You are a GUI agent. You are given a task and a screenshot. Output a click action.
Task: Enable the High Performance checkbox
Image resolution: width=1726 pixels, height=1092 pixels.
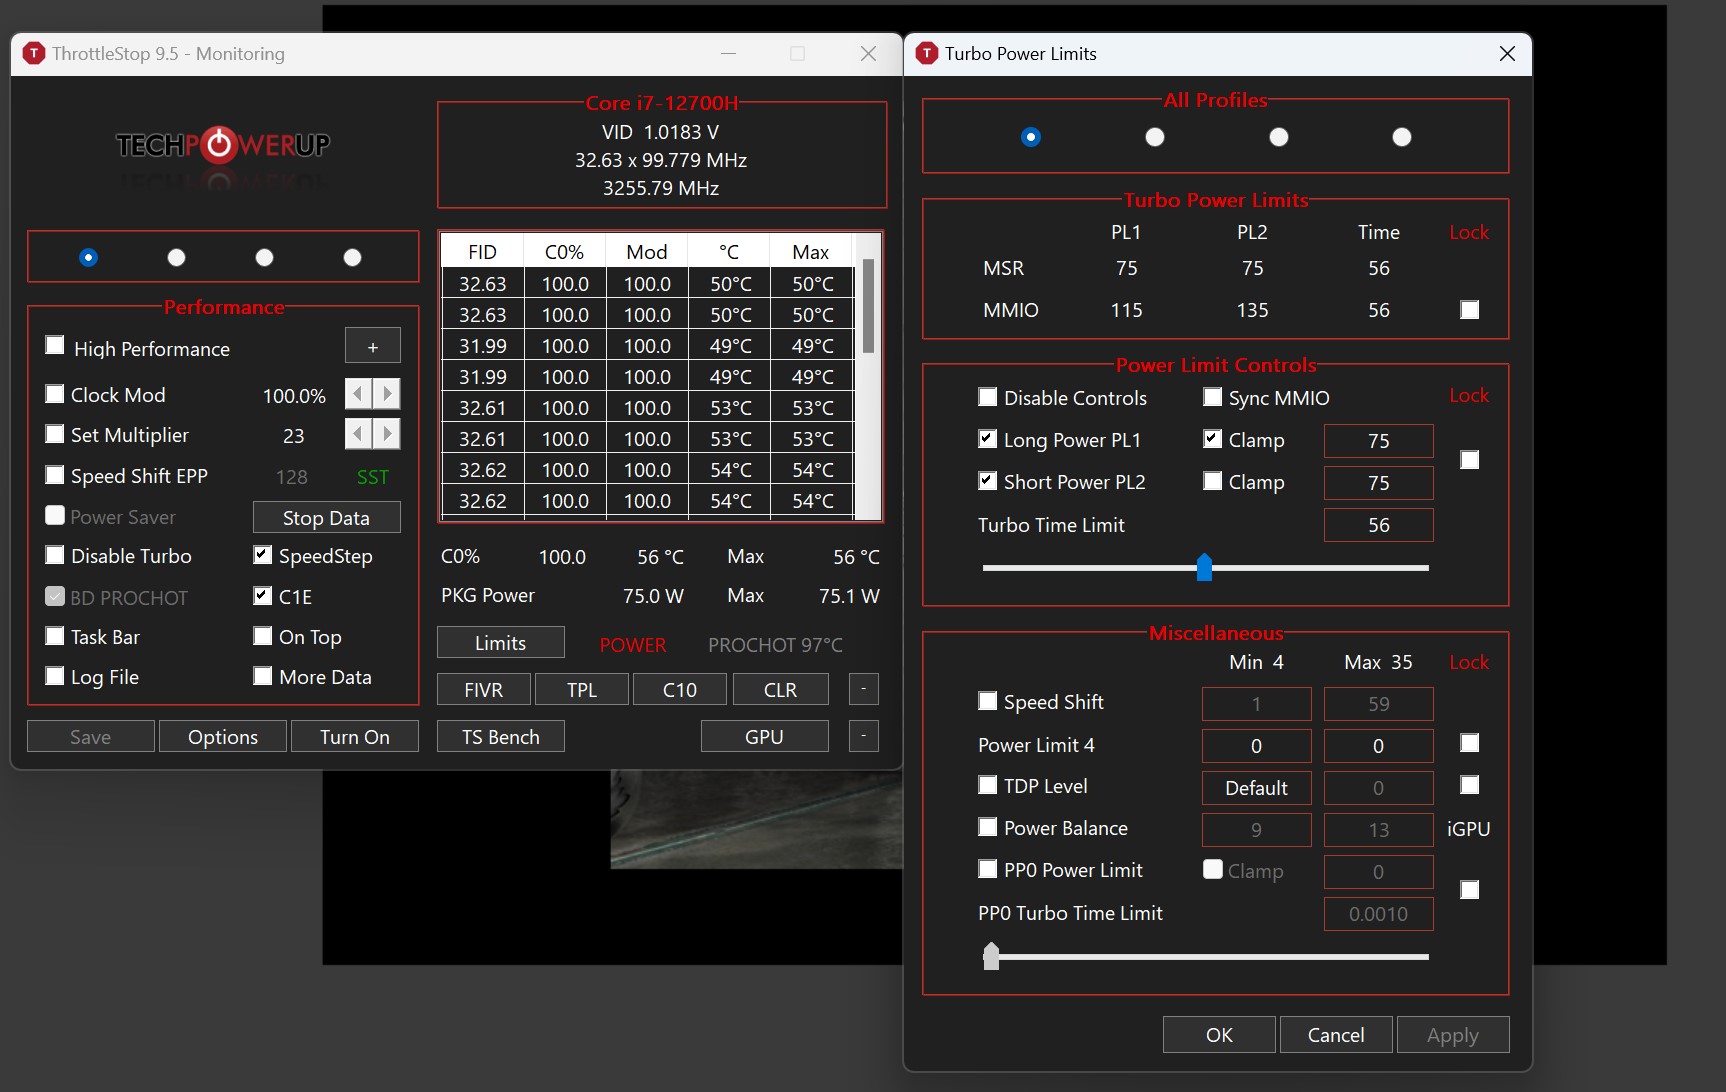[55, 346]
